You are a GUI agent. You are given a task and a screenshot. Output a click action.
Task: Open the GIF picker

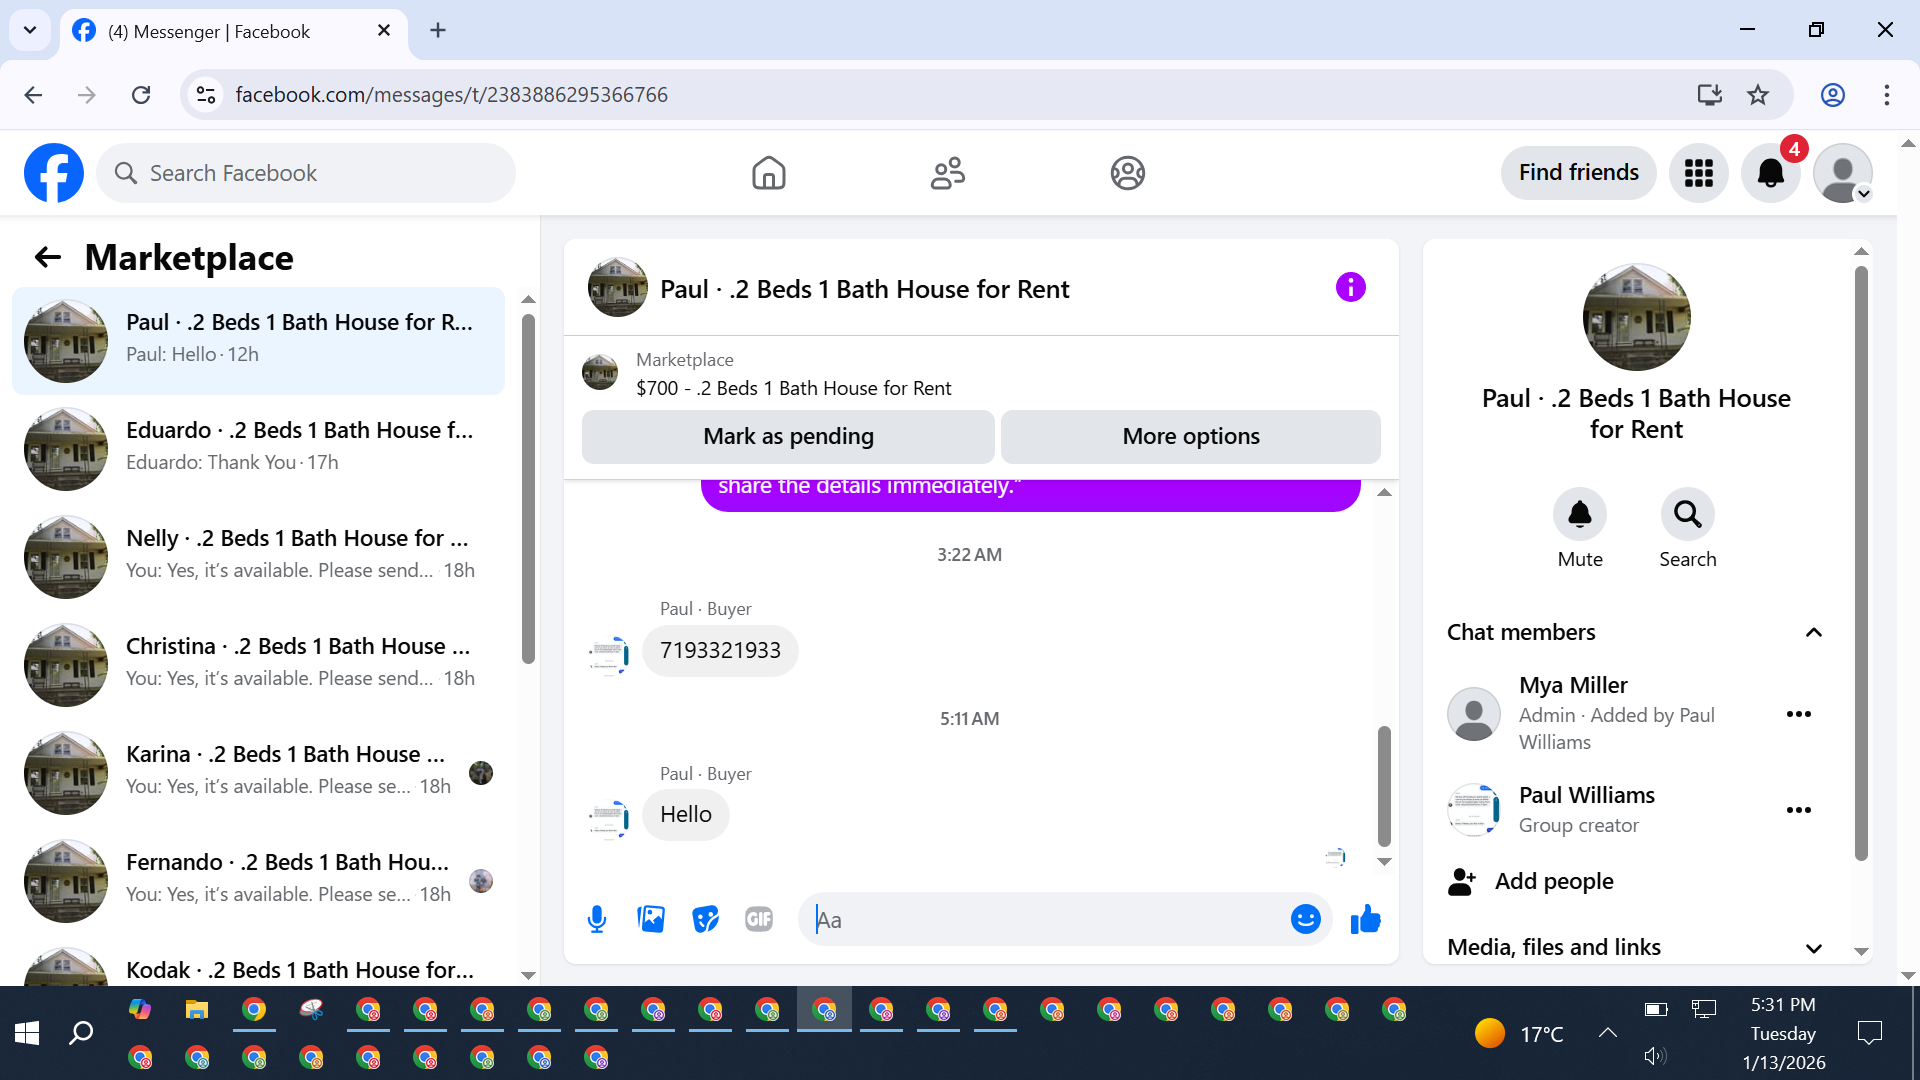click(759, 919)
